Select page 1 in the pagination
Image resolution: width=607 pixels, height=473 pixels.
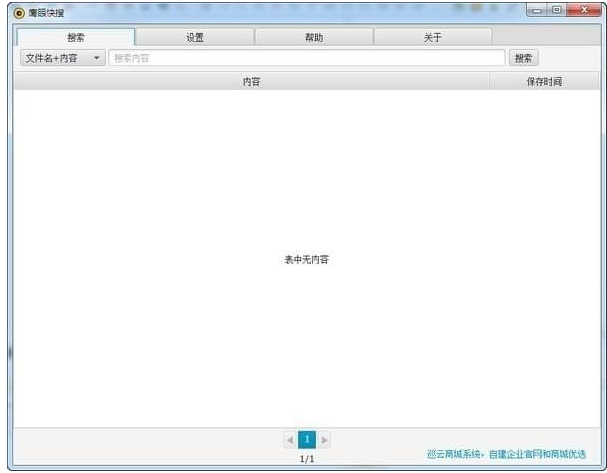(307, 440)
